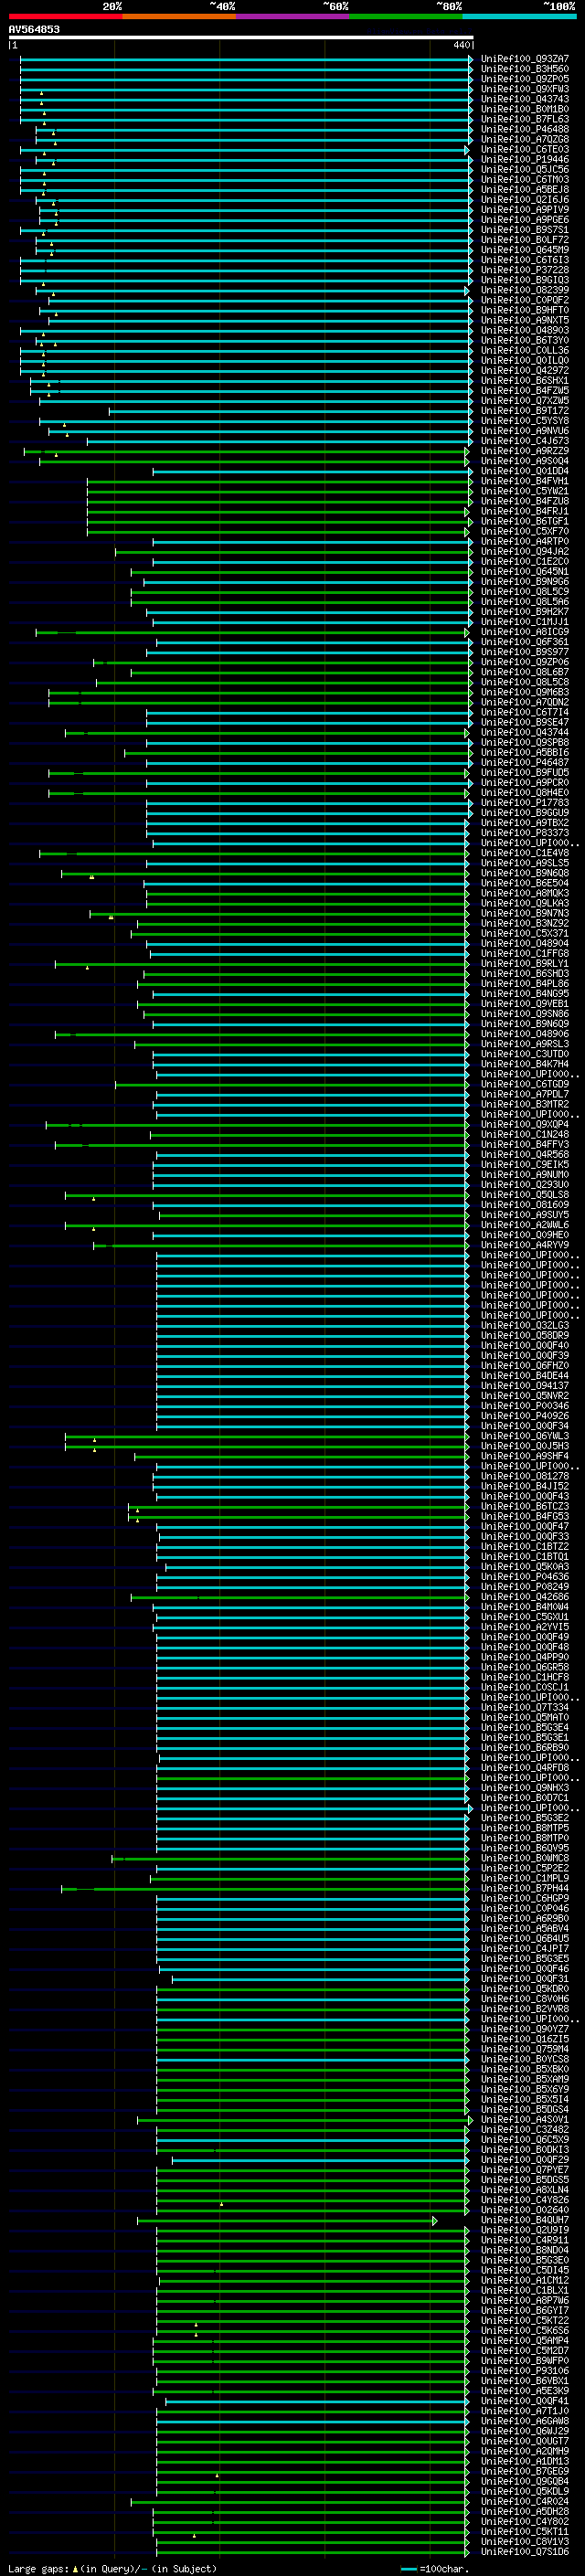The image size is (585, 2576).
Task: Select the UniRef100_B9T172 label
Action: (x=525, y=411)
